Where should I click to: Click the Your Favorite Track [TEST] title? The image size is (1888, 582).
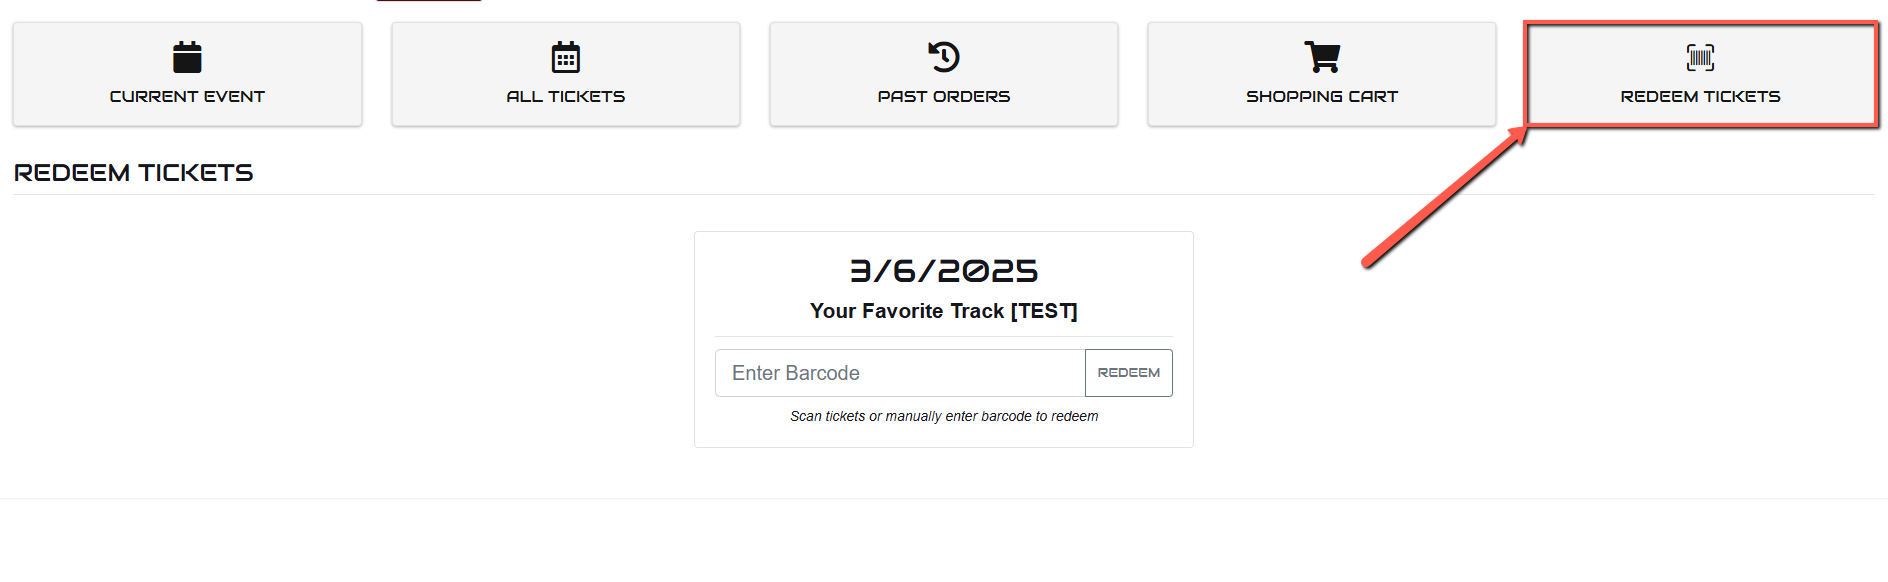944,311
